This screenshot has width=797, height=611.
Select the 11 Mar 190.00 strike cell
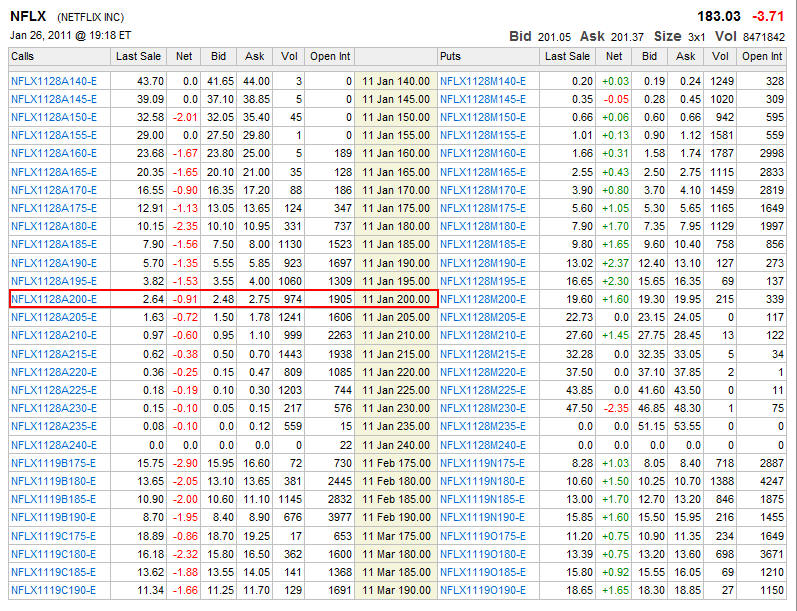coord(396,590)
